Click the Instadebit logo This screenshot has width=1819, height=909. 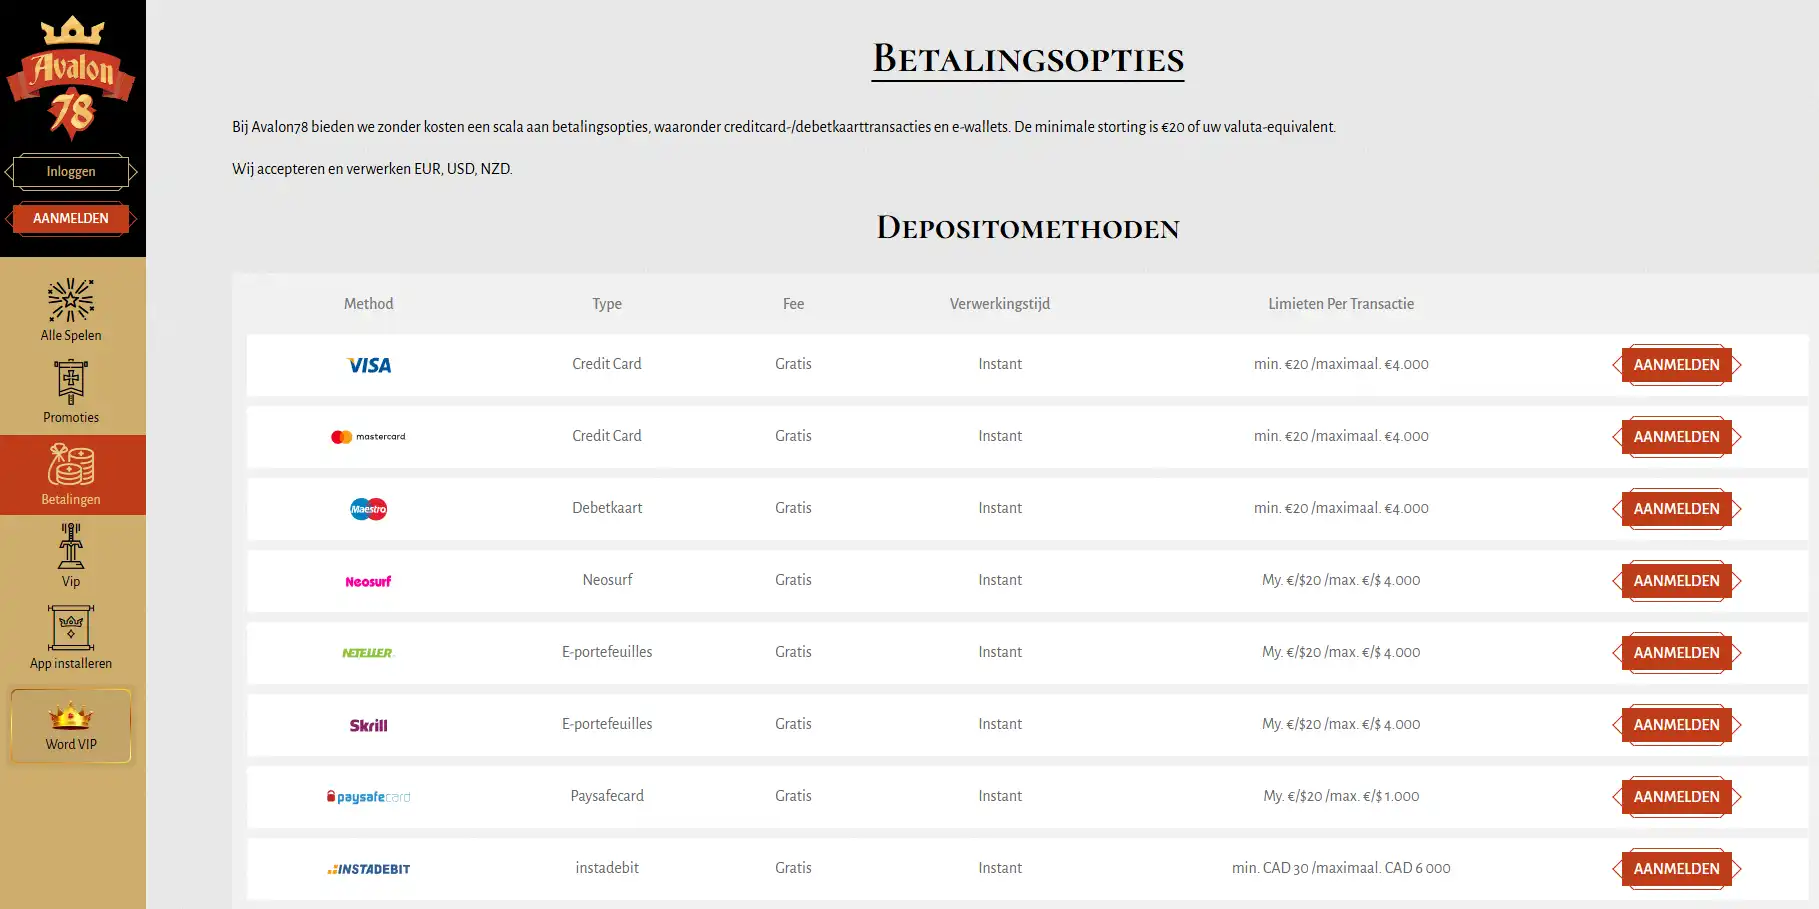(368, 869)
